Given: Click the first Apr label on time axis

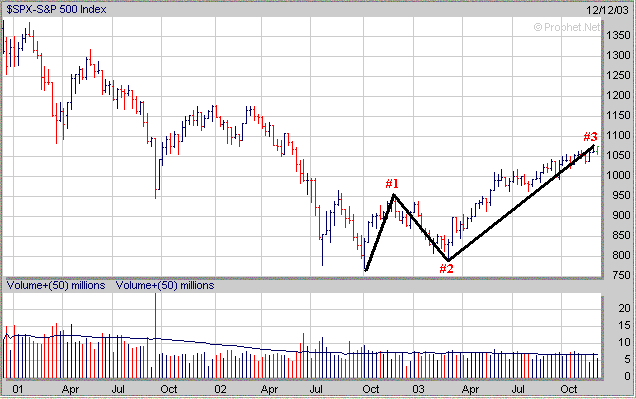Looking at the screenshot, I should click(70, 389).
